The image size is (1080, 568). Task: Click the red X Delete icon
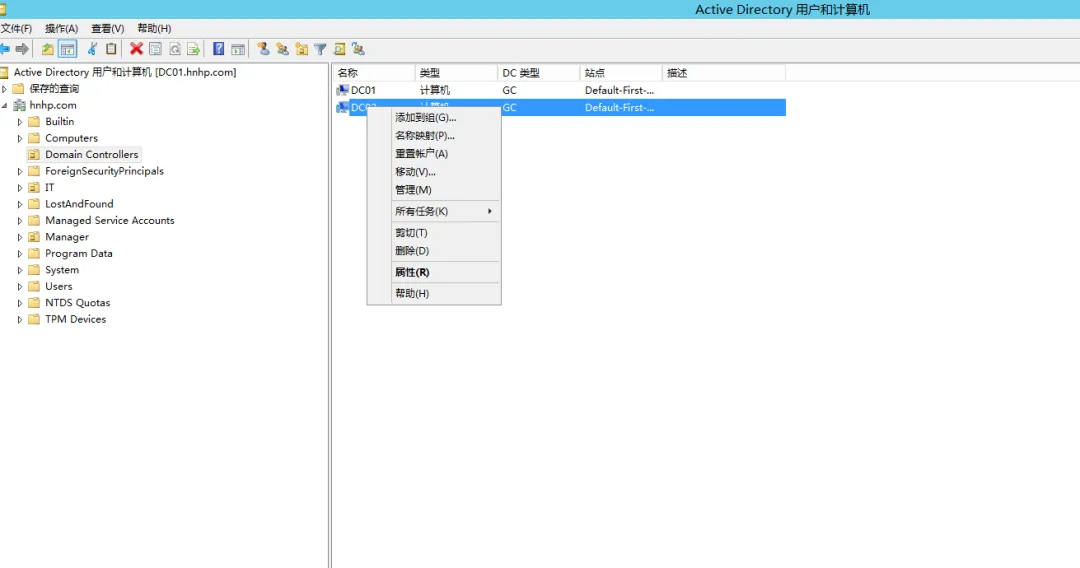[136, 49]
